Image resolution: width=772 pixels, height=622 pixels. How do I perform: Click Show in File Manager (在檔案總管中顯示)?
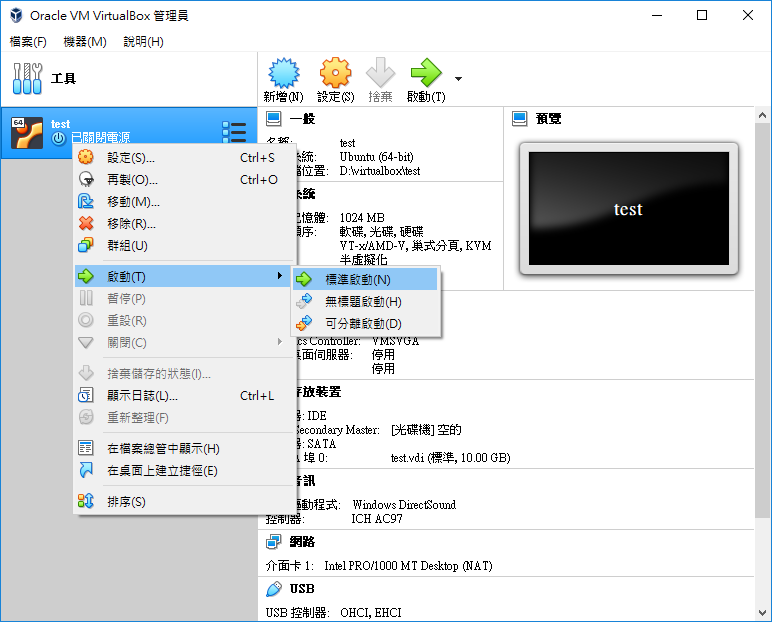pos(186,448)
